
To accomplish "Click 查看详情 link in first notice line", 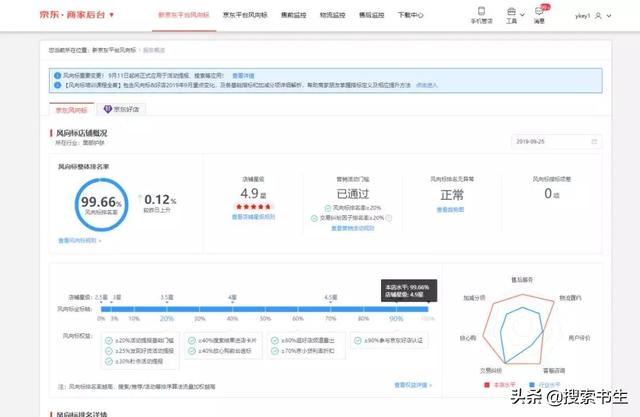I will pos(243,75).
